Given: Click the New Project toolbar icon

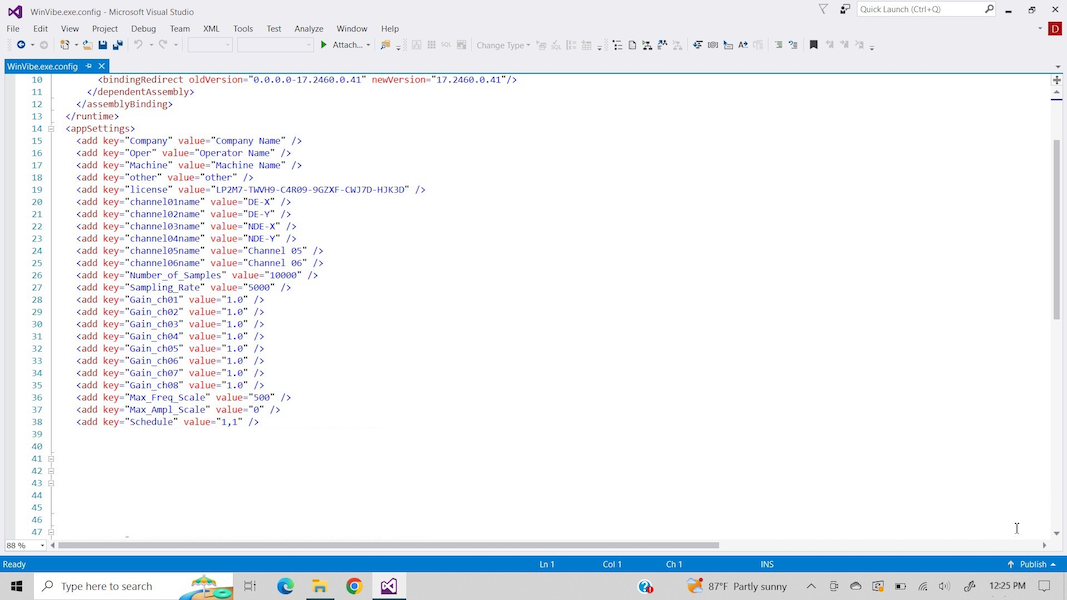Looking at the screenshot, I should [x=65, y=45].
